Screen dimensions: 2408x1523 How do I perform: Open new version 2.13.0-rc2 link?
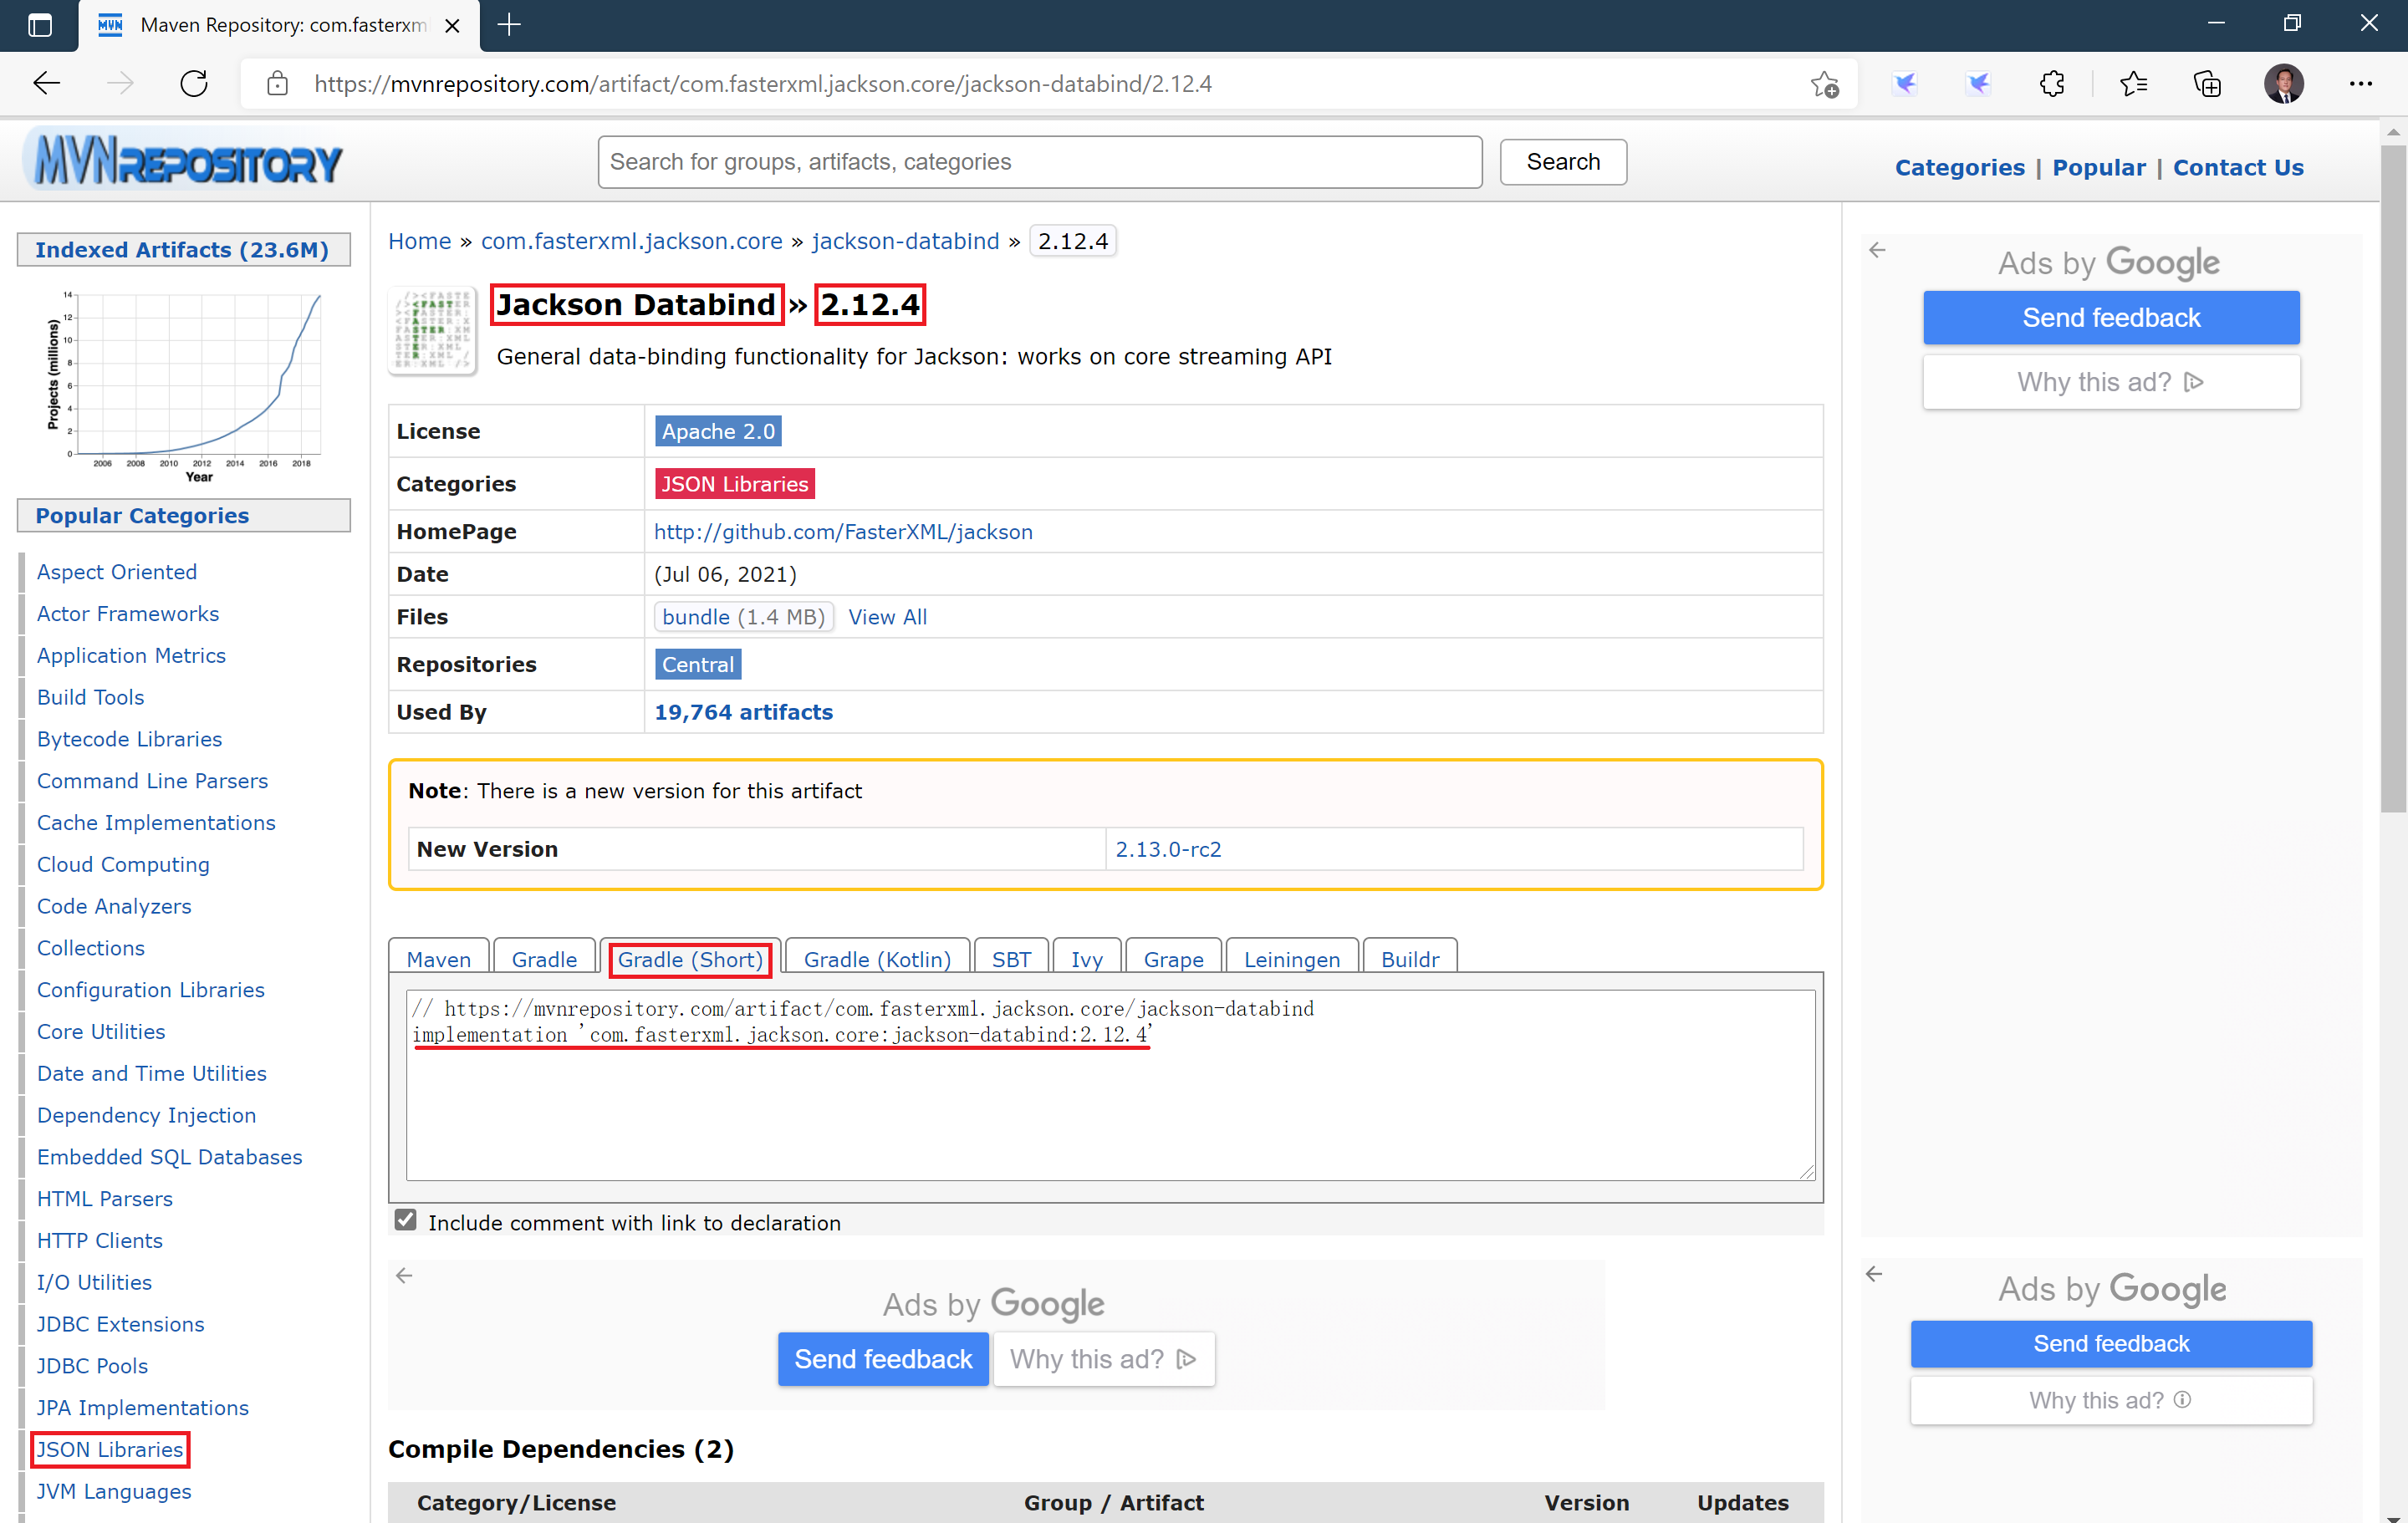pyautogui.click(x=1167, y=848)
